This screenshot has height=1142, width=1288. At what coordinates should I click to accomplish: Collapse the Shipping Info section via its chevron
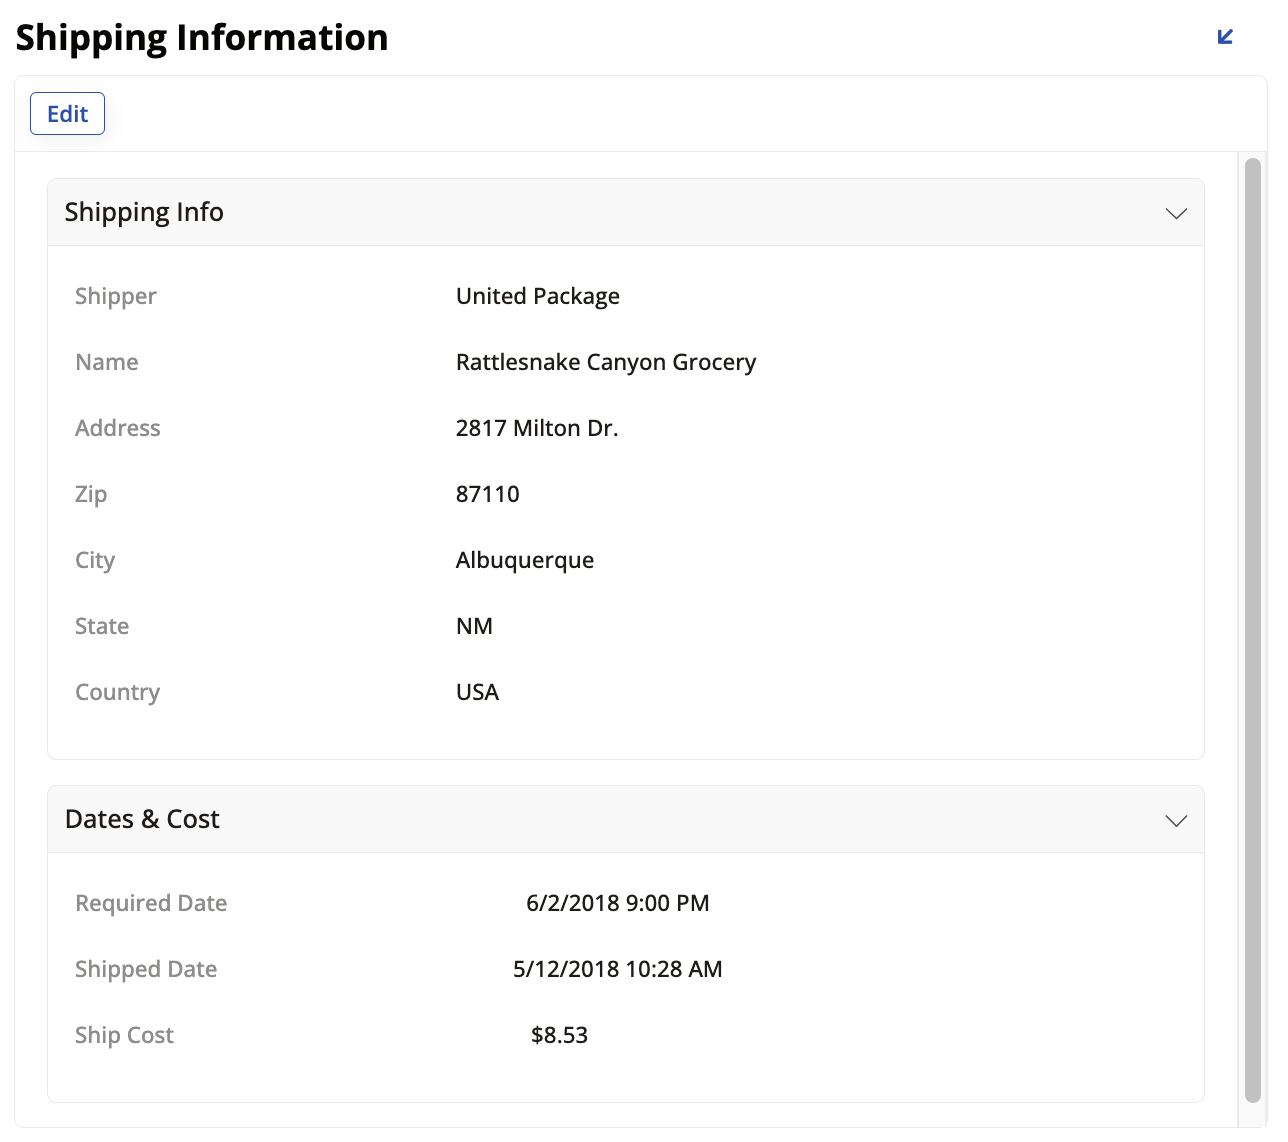(1176, 212)
